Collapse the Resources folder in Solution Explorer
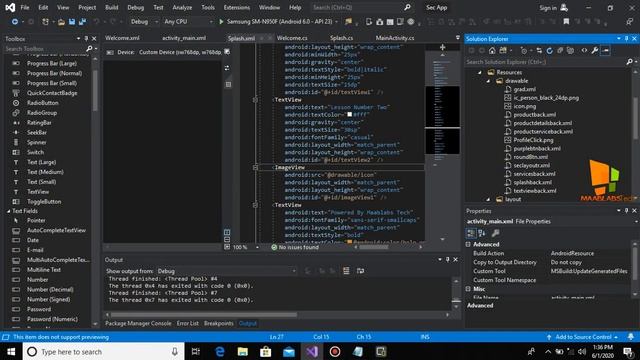This screenshot has width=640, height=360. click(480, 72)
